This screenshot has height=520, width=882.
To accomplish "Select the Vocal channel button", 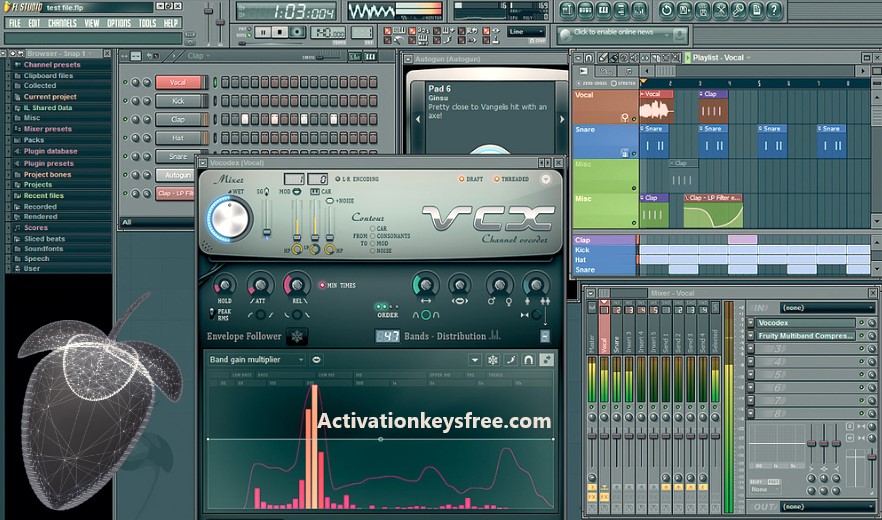I will (178, 82).
